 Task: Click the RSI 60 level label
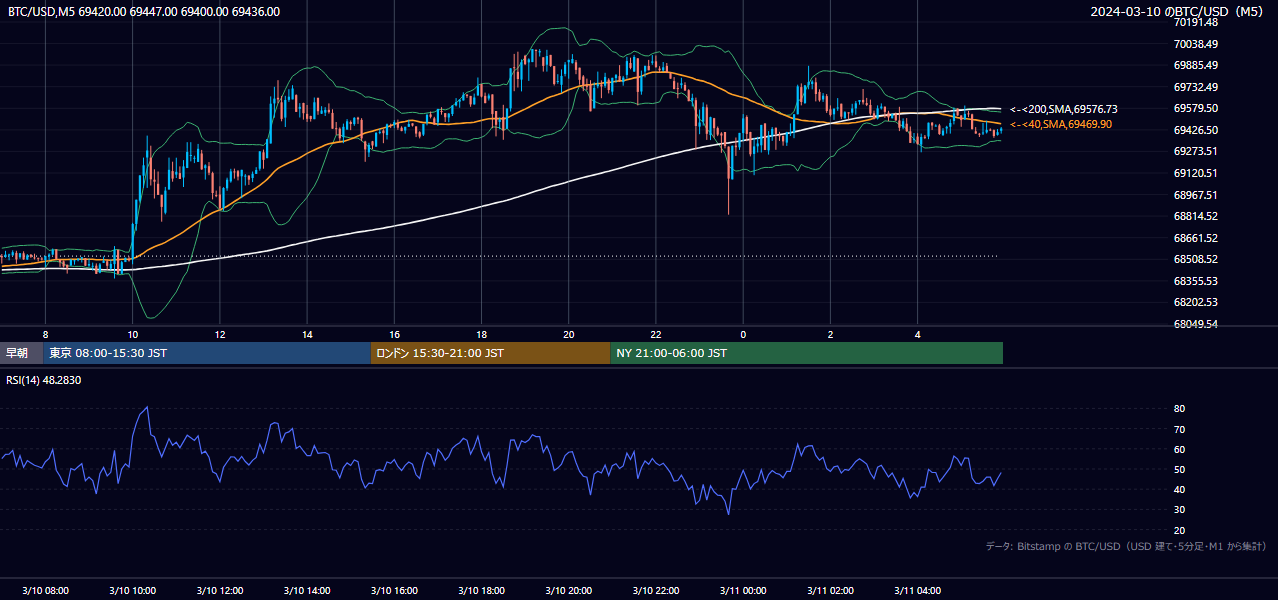point(1180,449)
